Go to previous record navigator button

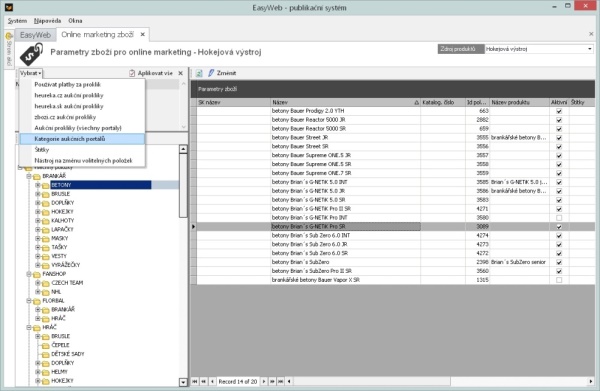click(x=212, y=381)
